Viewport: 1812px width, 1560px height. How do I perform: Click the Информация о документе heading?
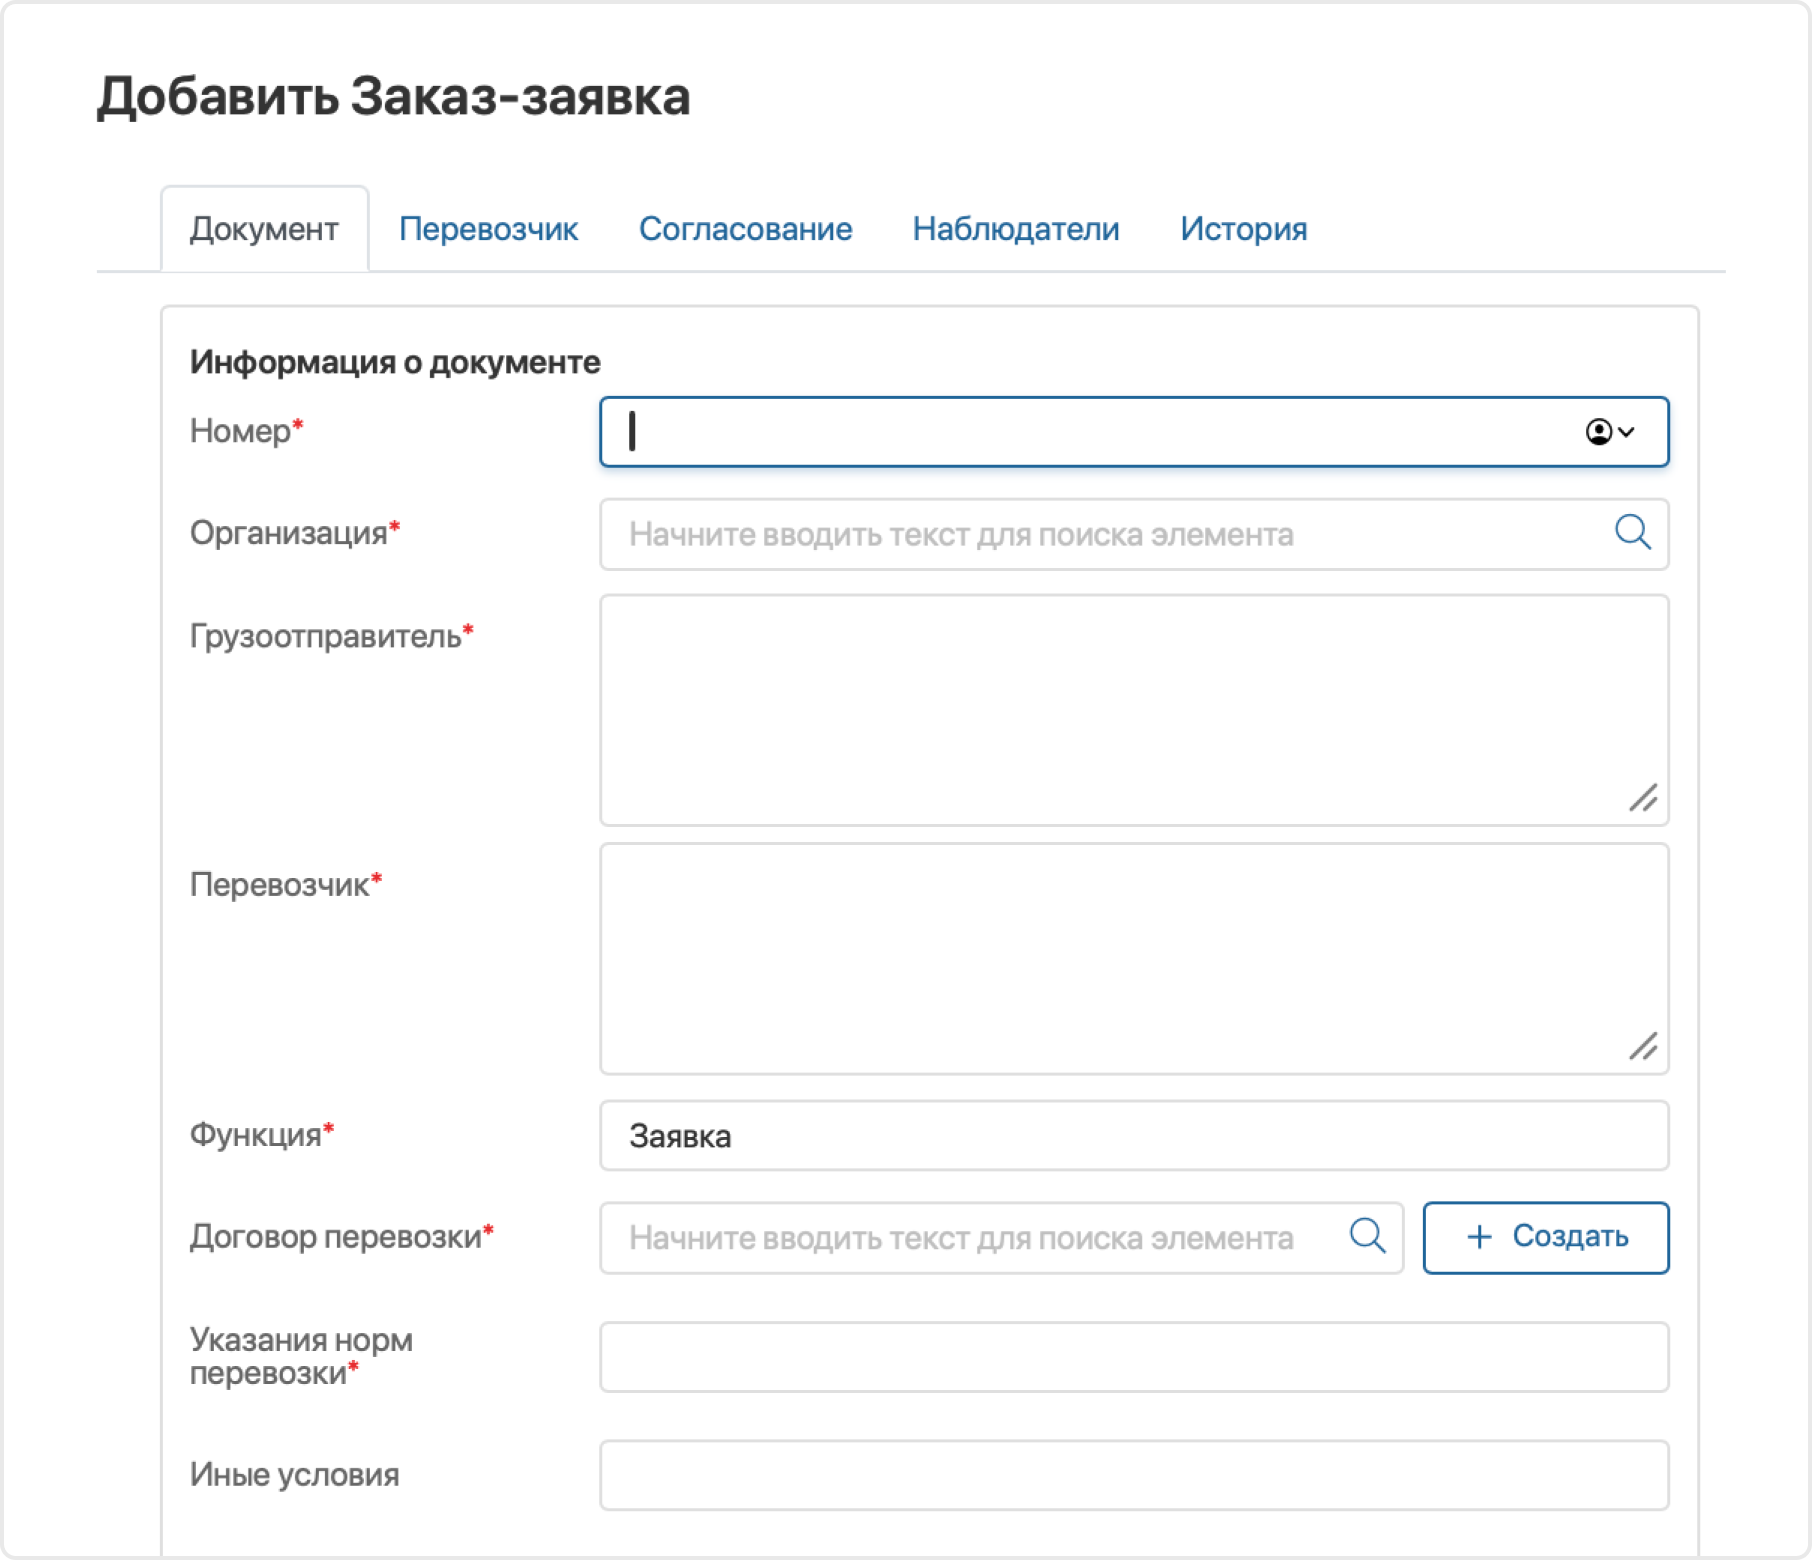pyautogui.click(x=395, y=362)
